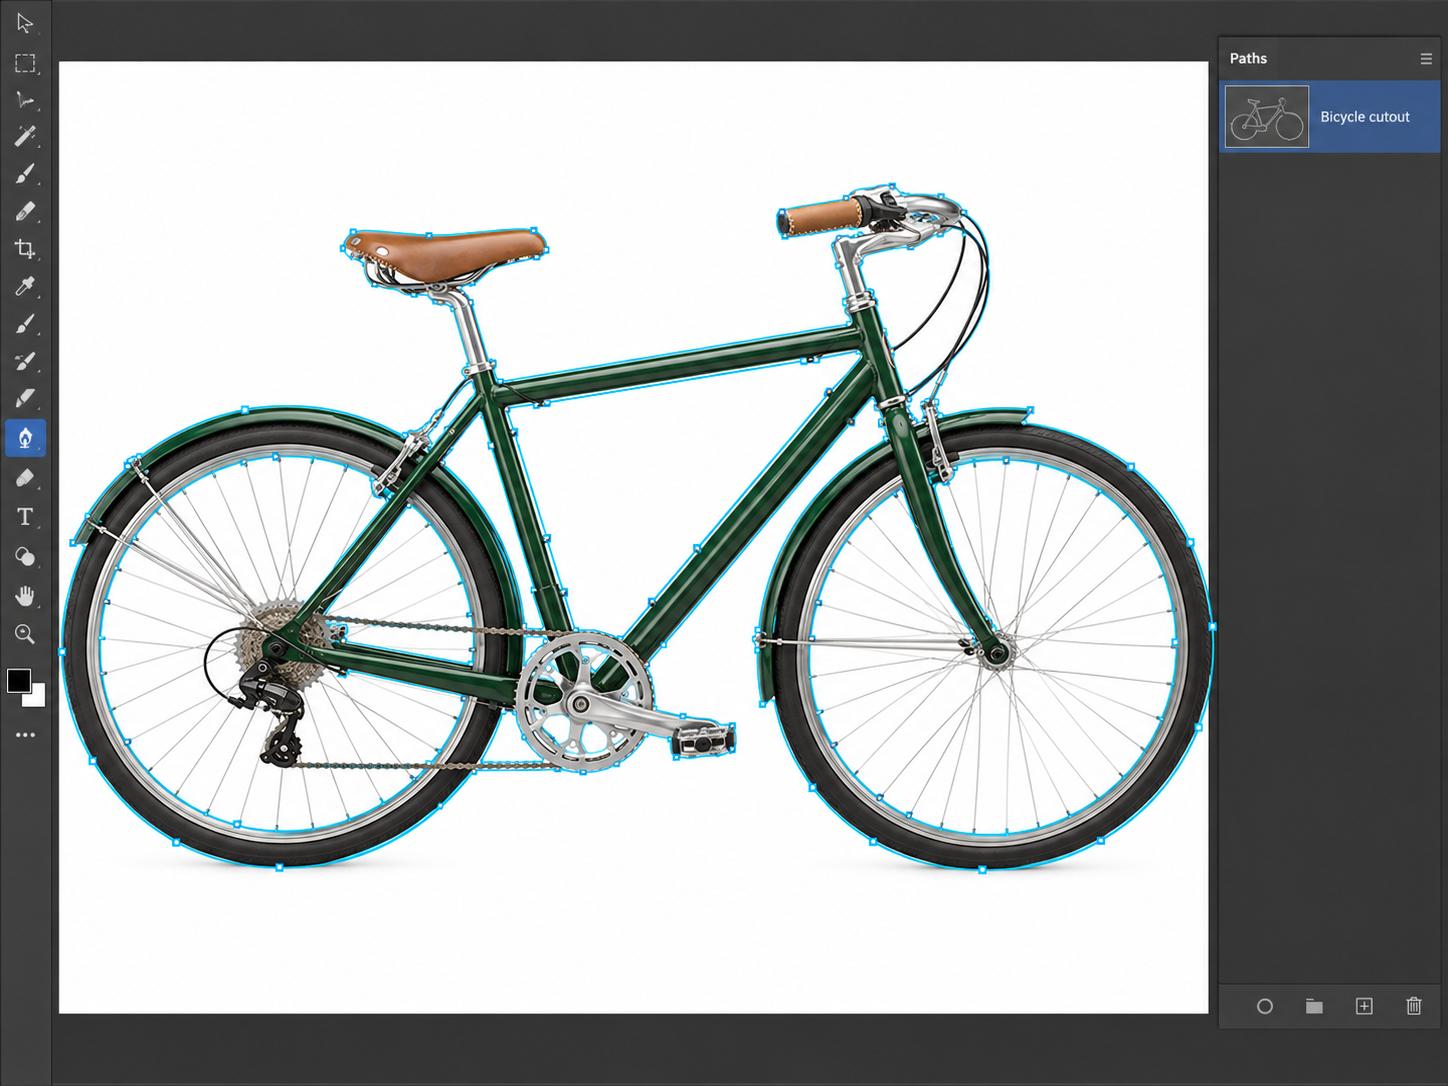
Task: Activate the Magic Wand tool
Action: pos(25,136)
